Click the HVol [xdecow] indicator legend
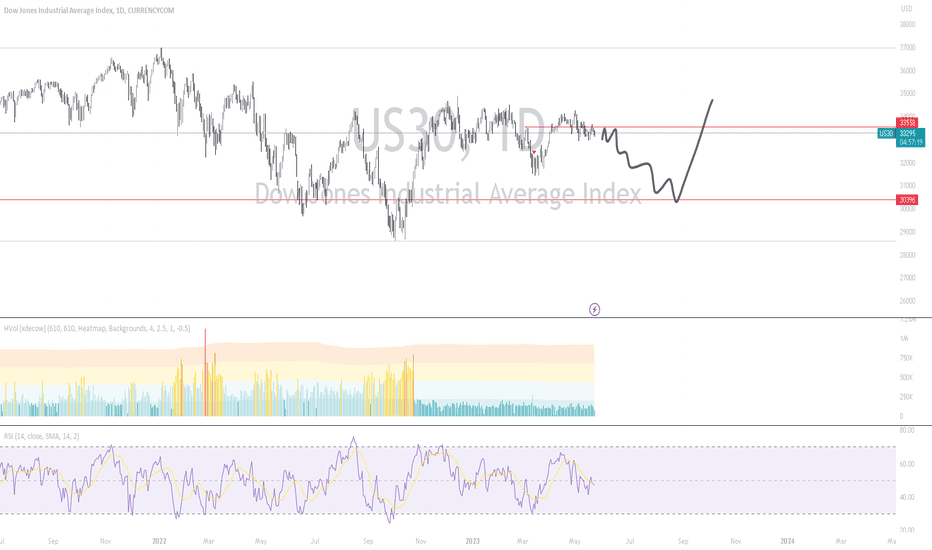This screenshot has width=932, height=550. (97, 328)
